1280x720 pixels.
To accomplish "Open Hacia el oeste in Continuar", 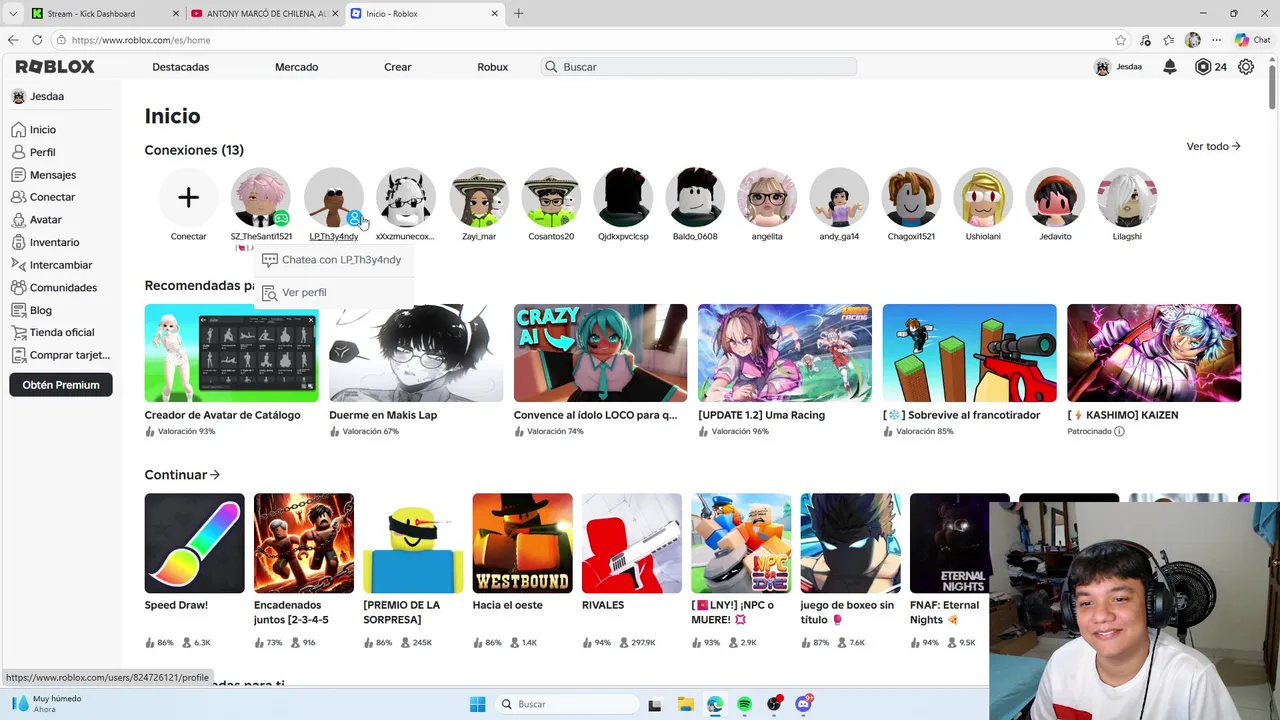I will click(522, 543).
